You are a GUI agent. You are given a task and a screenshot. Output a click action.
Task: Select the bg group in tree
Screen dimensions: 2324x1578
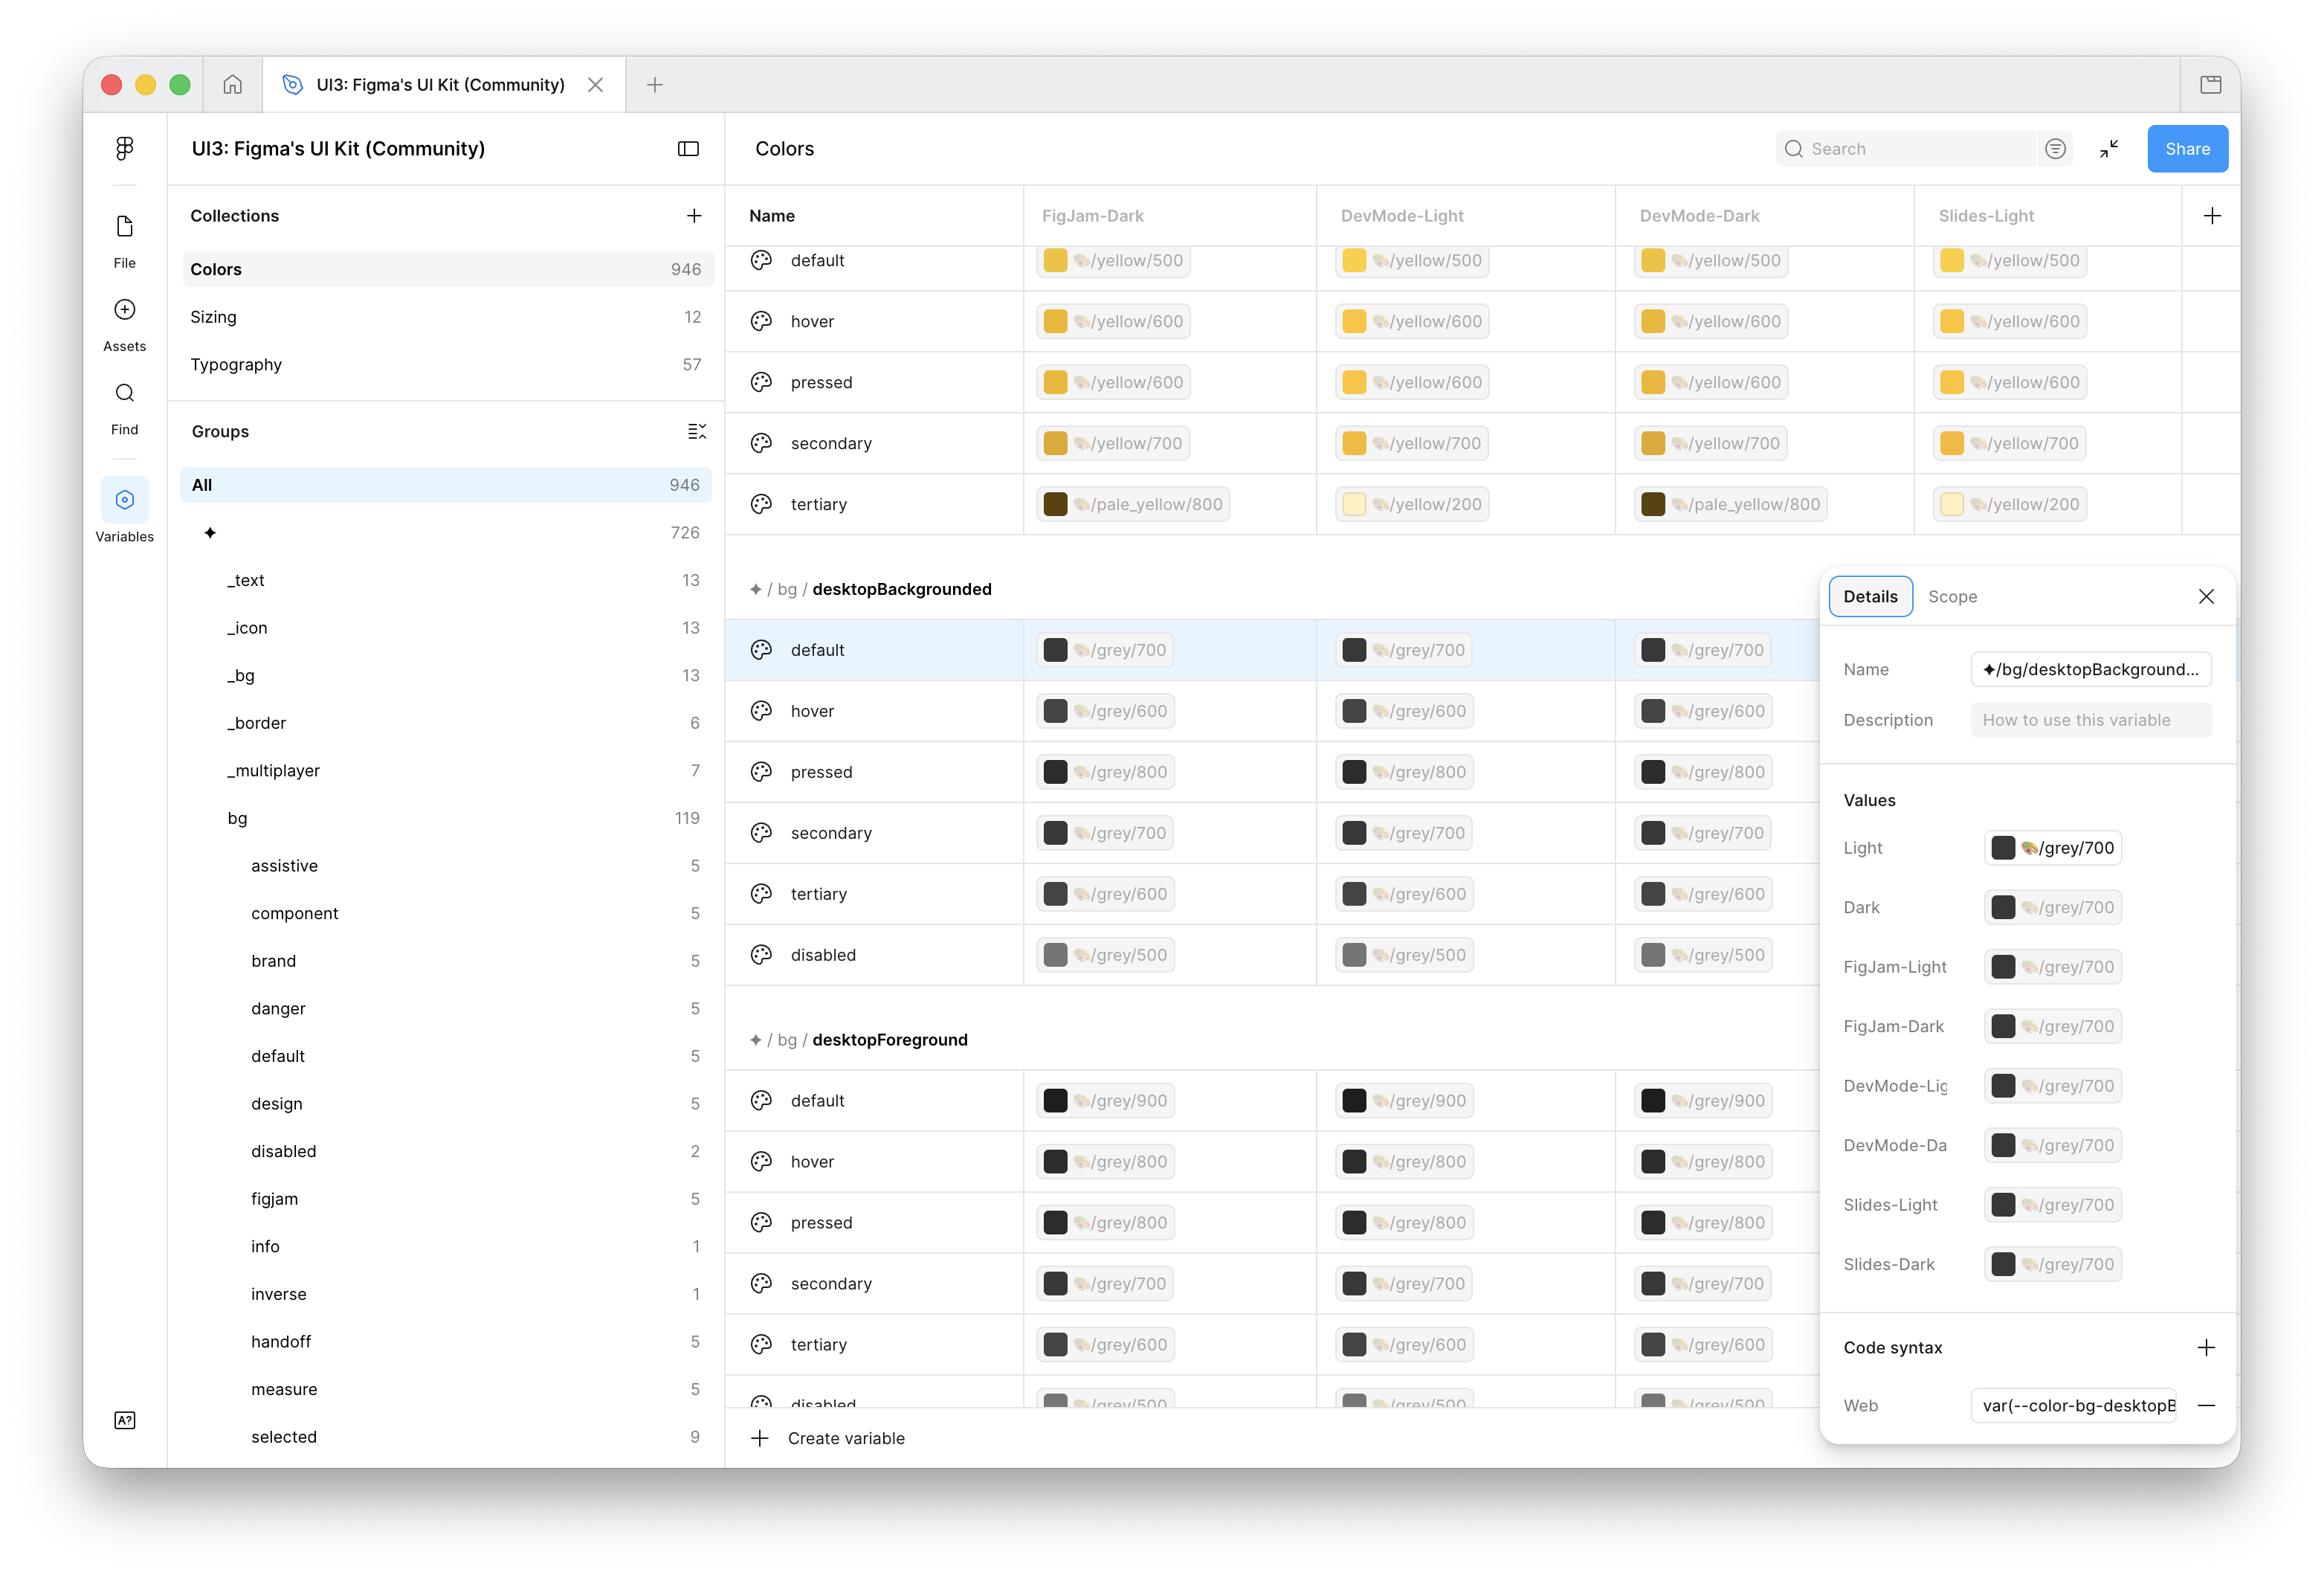pos(237,818)
